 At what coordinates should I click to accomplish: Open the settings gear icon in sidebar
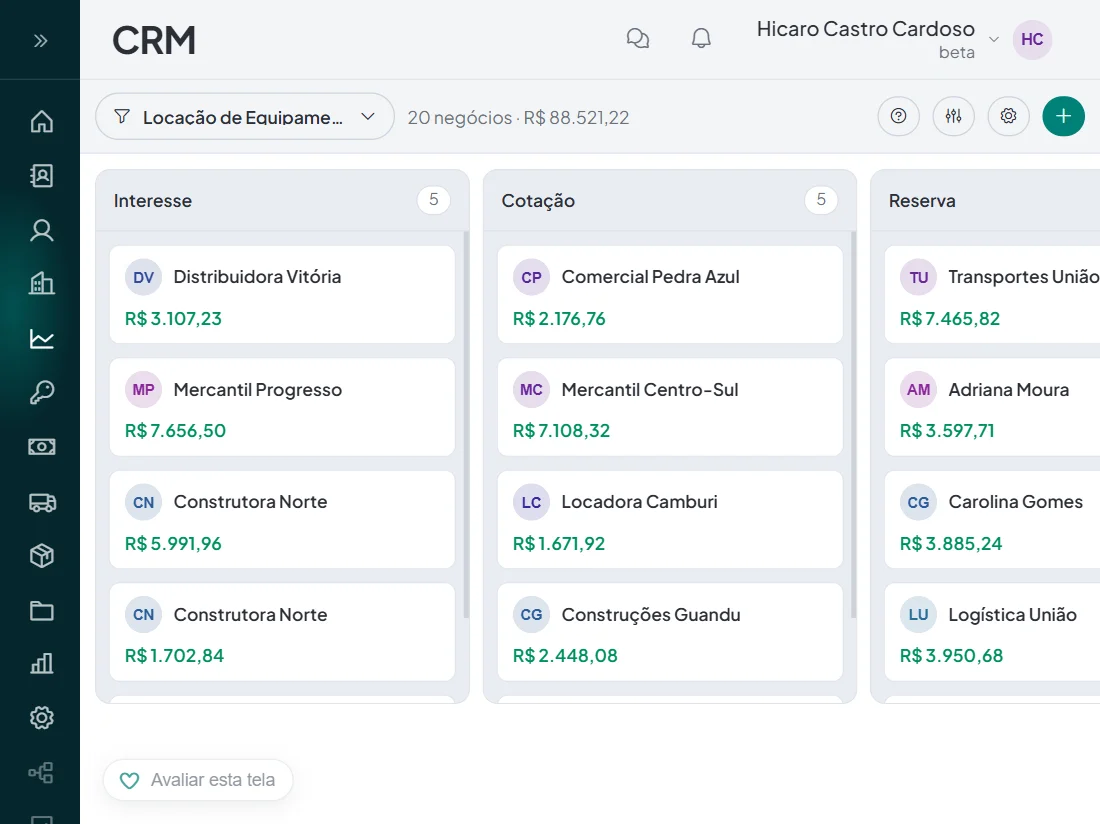click(41, 717)
